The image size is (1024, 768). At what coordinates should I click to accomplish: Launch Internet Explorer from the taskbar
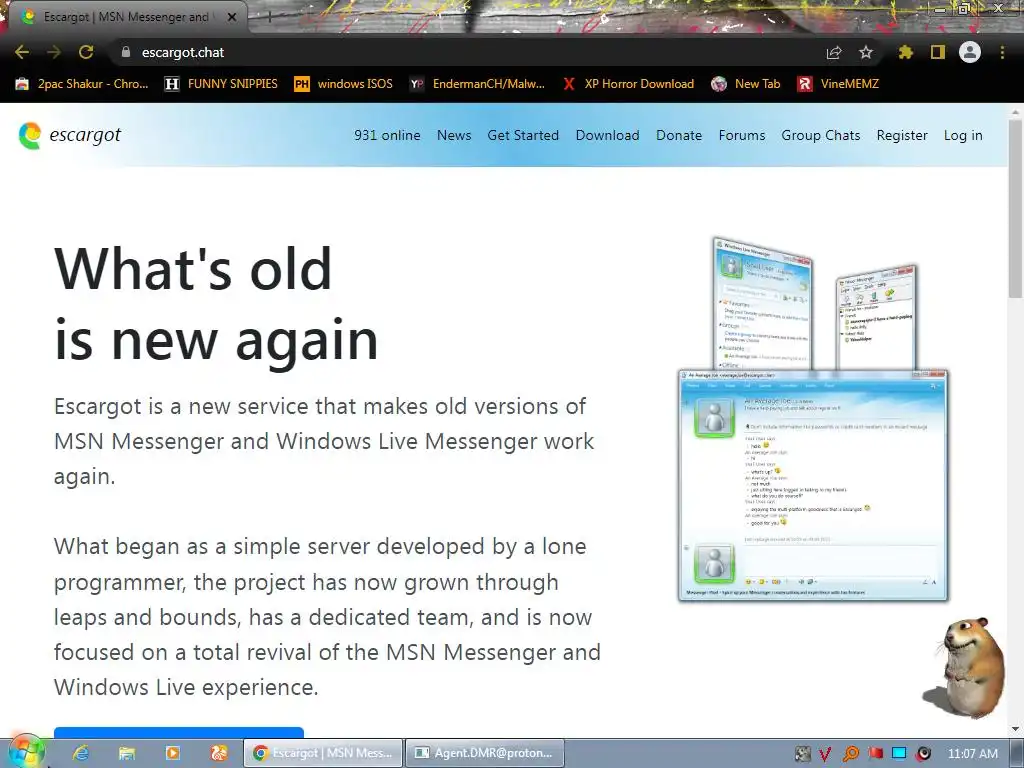click(x=80, y=753)
